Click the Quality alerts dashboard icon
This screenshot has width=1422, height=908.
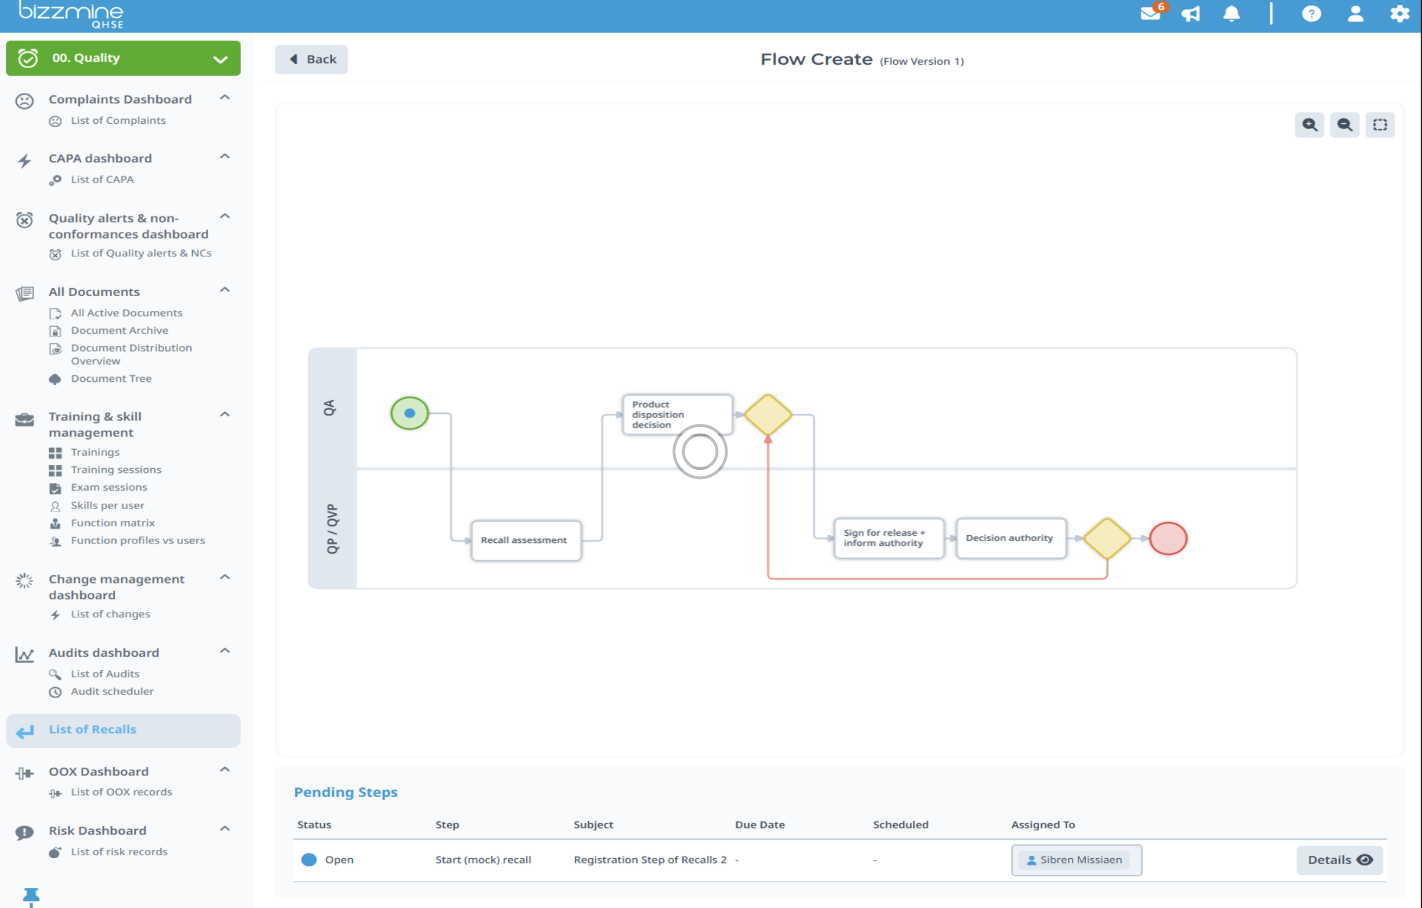(x=25, y=220)
